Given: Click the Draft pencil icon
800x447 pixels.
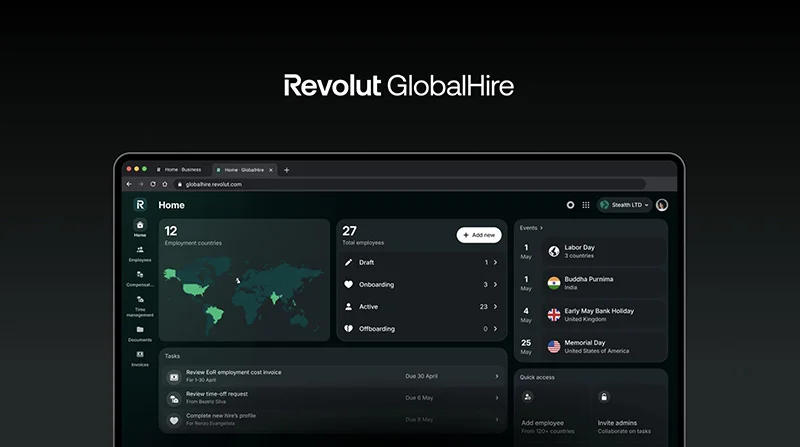Looking at the screenshot, I should [x=348, y=262].
